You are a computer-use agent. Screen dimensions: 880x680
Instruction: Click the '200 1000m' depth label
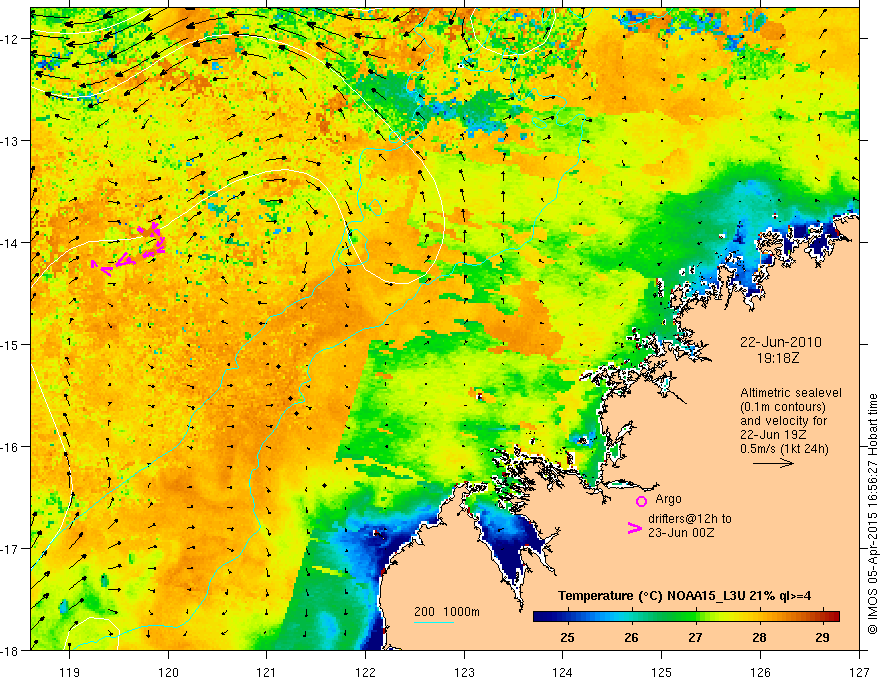point(447,612)
